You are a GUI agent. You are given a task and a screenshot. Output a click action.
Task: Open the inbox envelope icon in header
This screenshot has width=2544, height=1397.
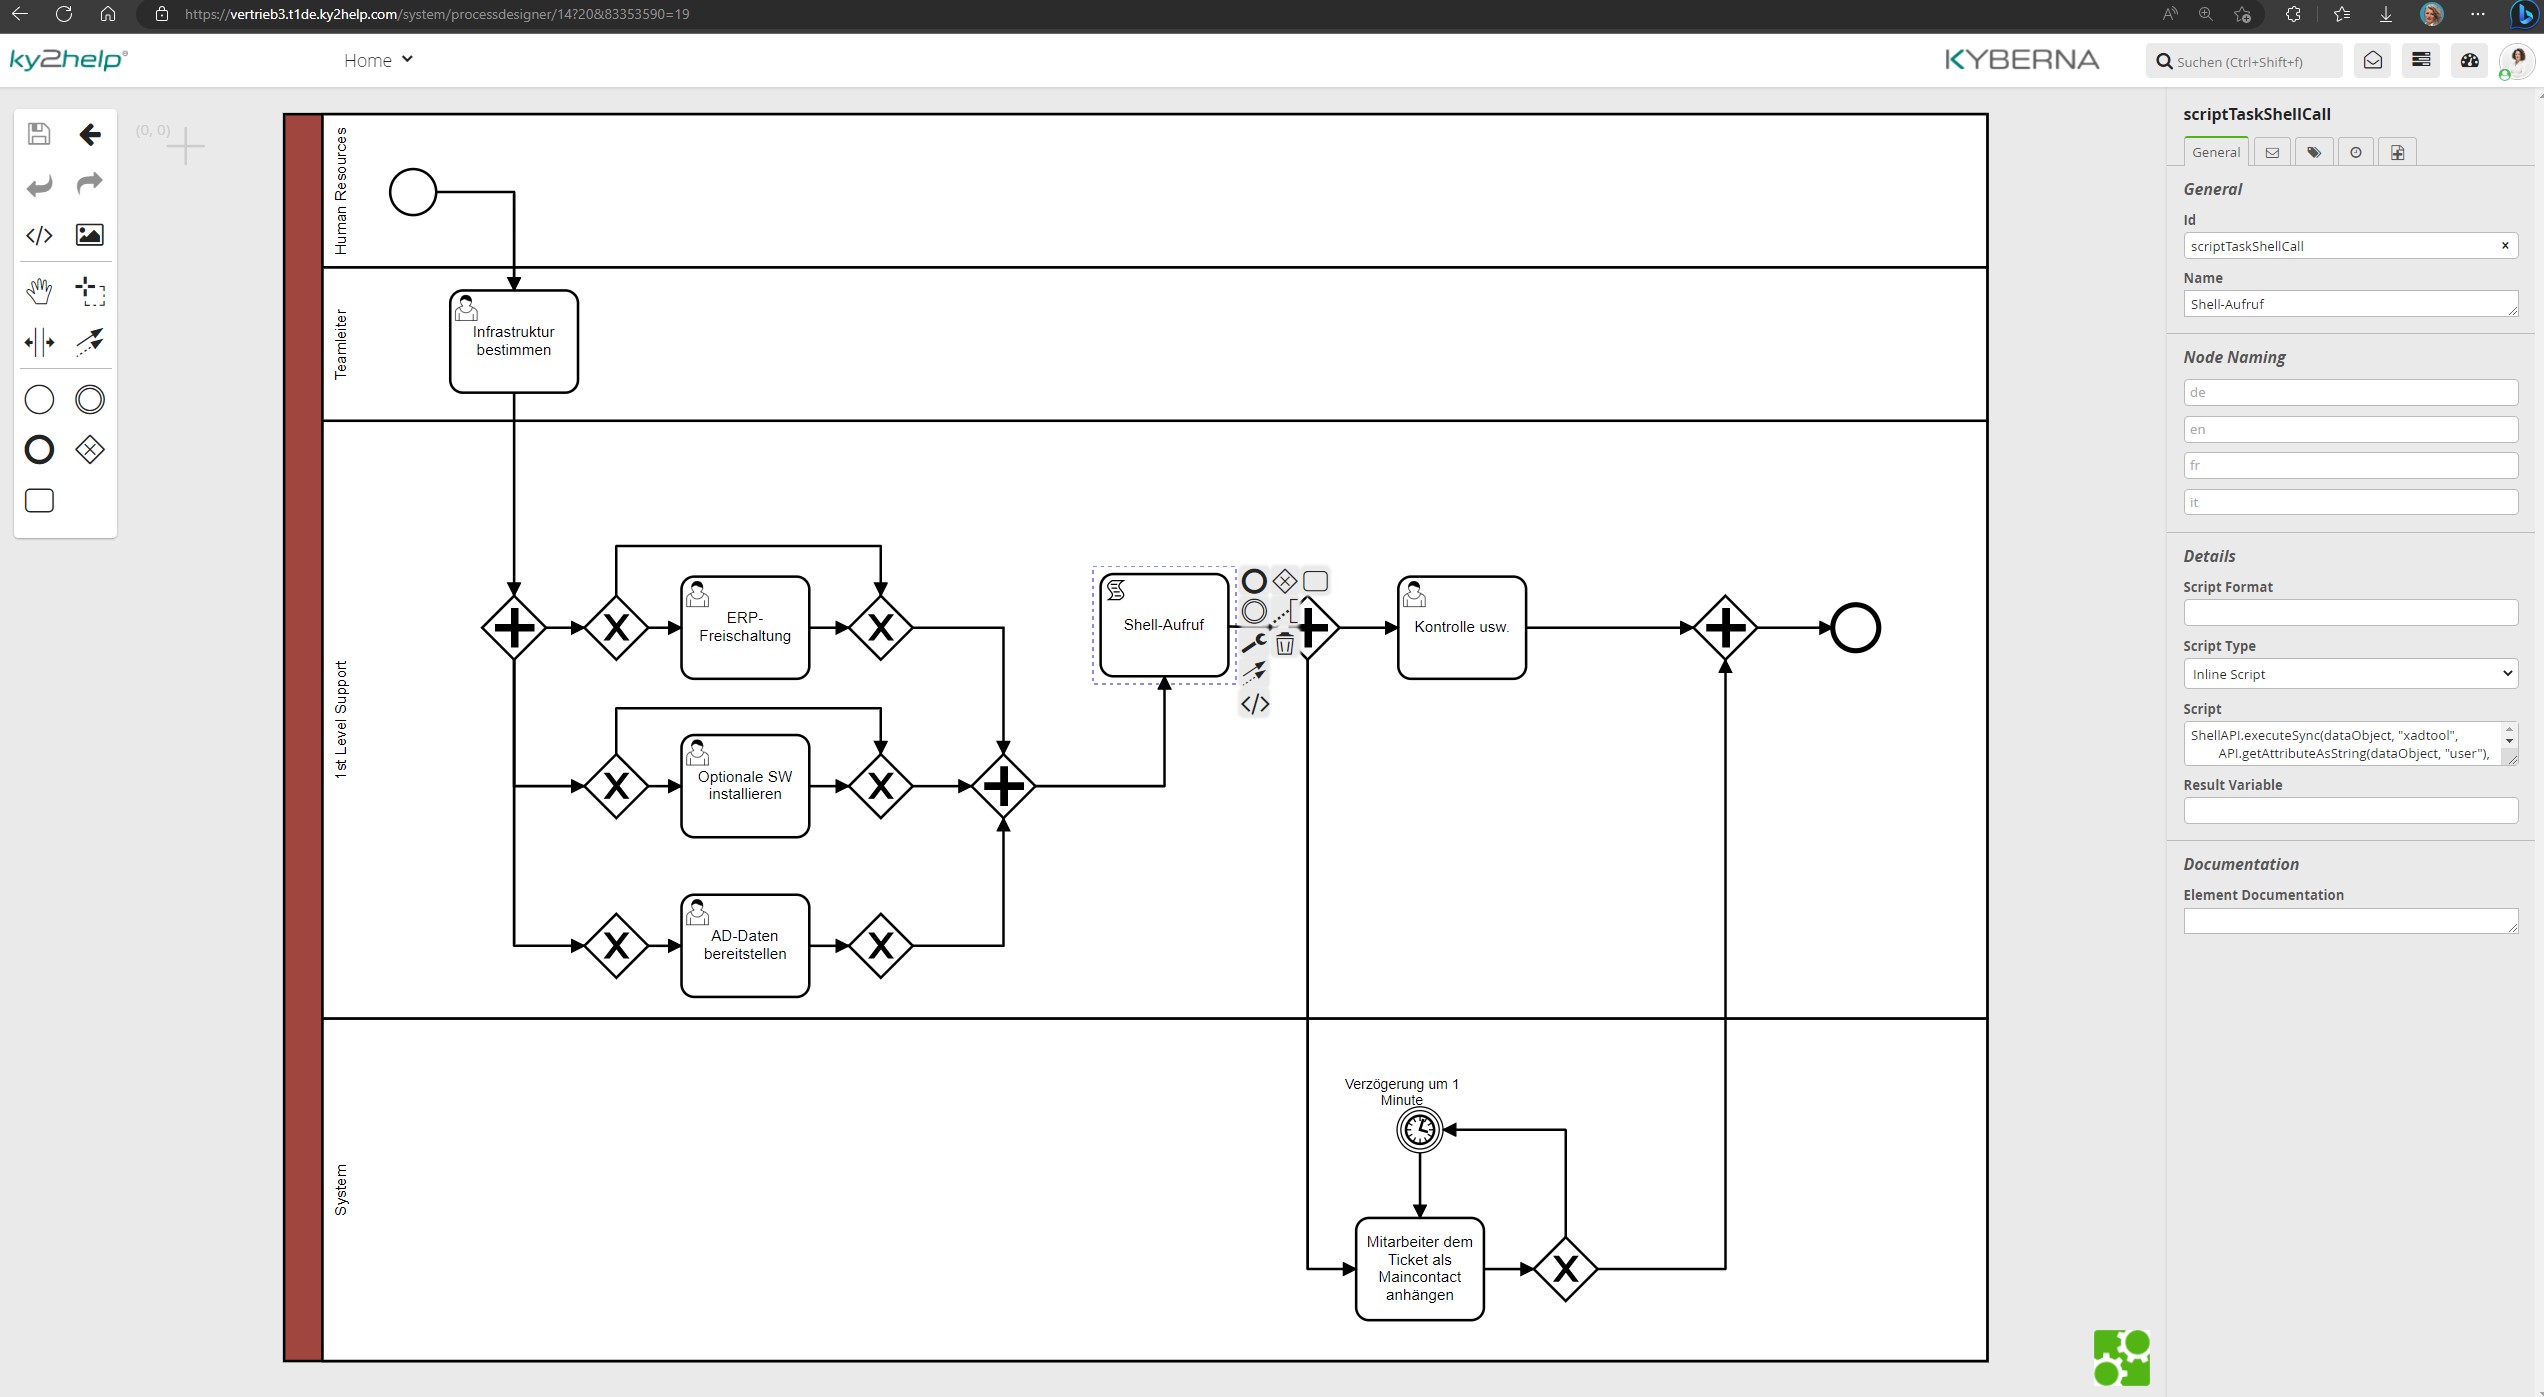coord(2372,60)
